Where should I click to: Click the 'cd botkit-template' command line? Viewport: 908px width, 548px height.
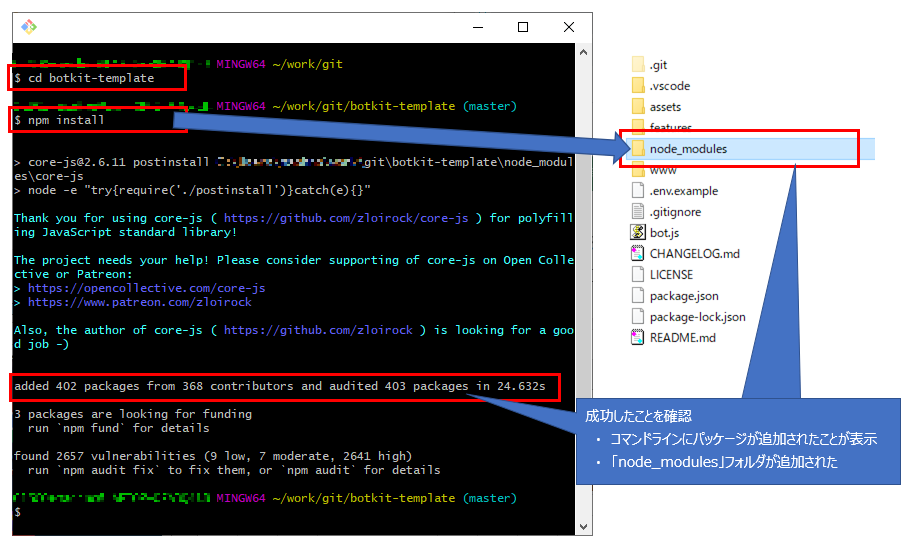(84, 78)
